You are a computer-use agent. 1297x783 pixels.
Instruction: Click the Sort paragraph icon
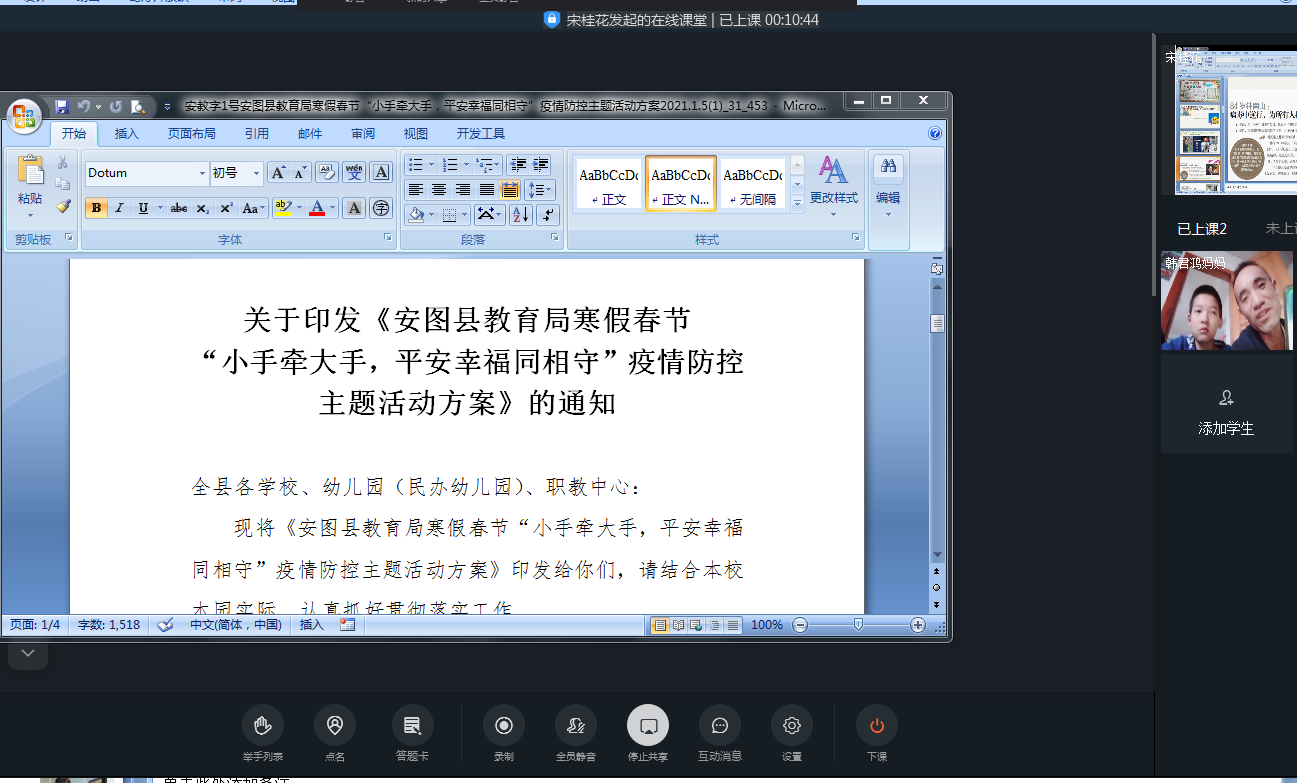tap(521, 214)
